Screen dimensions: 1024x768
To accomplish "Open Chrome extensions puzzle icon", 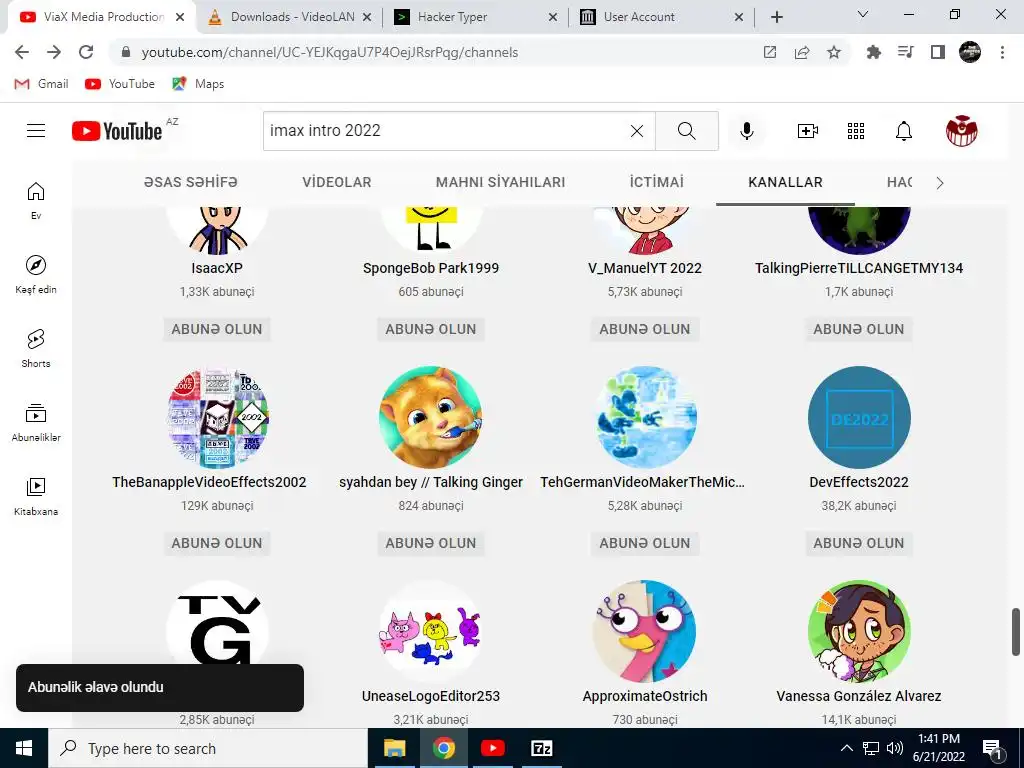I will click(873, 52).
